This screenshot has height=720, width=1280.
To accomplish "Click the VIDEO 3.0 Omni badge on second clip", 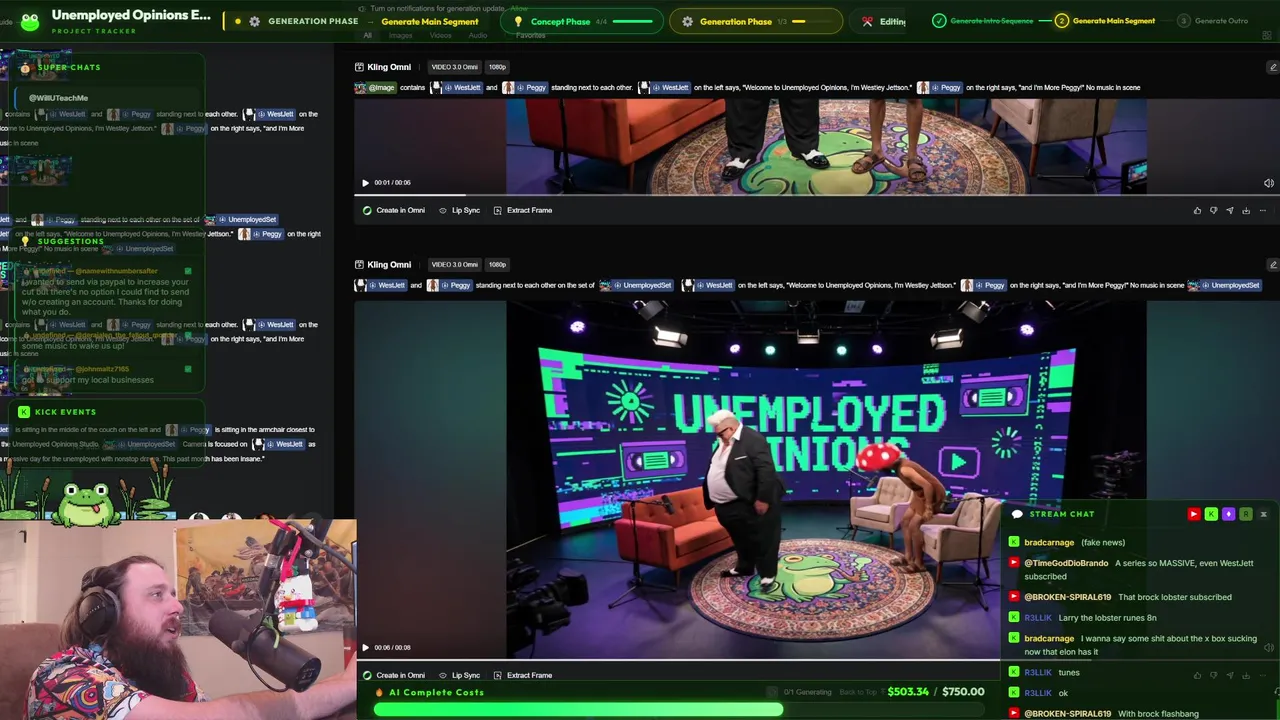I will [x=454, y=265].
